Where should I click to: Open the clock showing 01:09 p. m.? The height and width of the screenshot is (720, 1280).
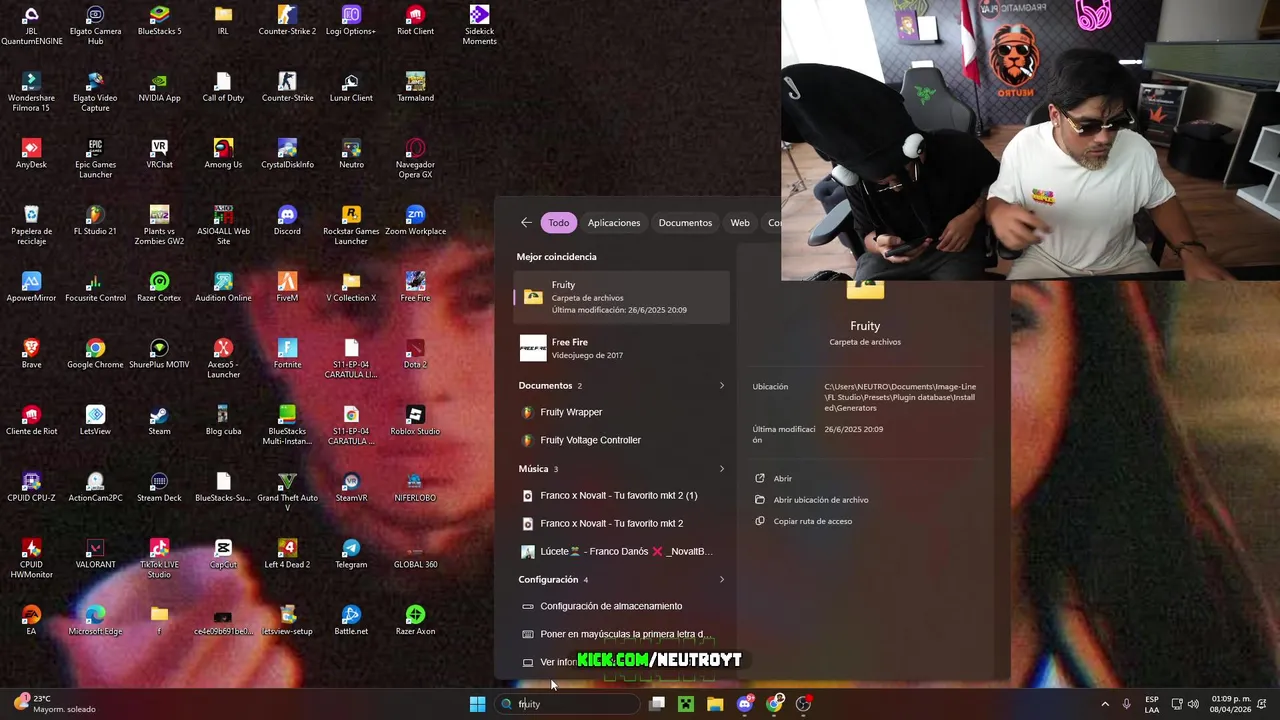pos(1230,704)
